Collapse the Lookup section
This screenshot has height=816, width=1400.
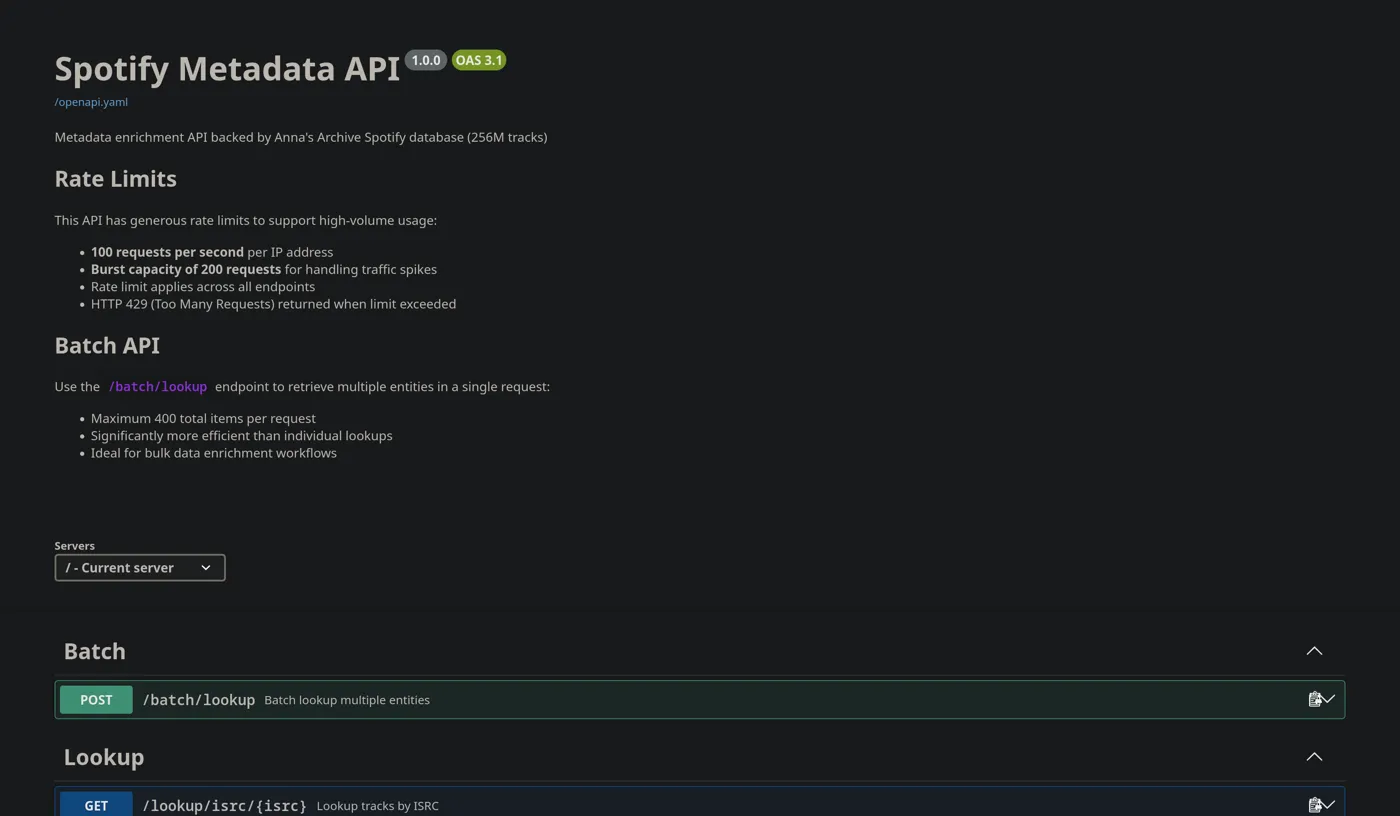pos(1314,757)
